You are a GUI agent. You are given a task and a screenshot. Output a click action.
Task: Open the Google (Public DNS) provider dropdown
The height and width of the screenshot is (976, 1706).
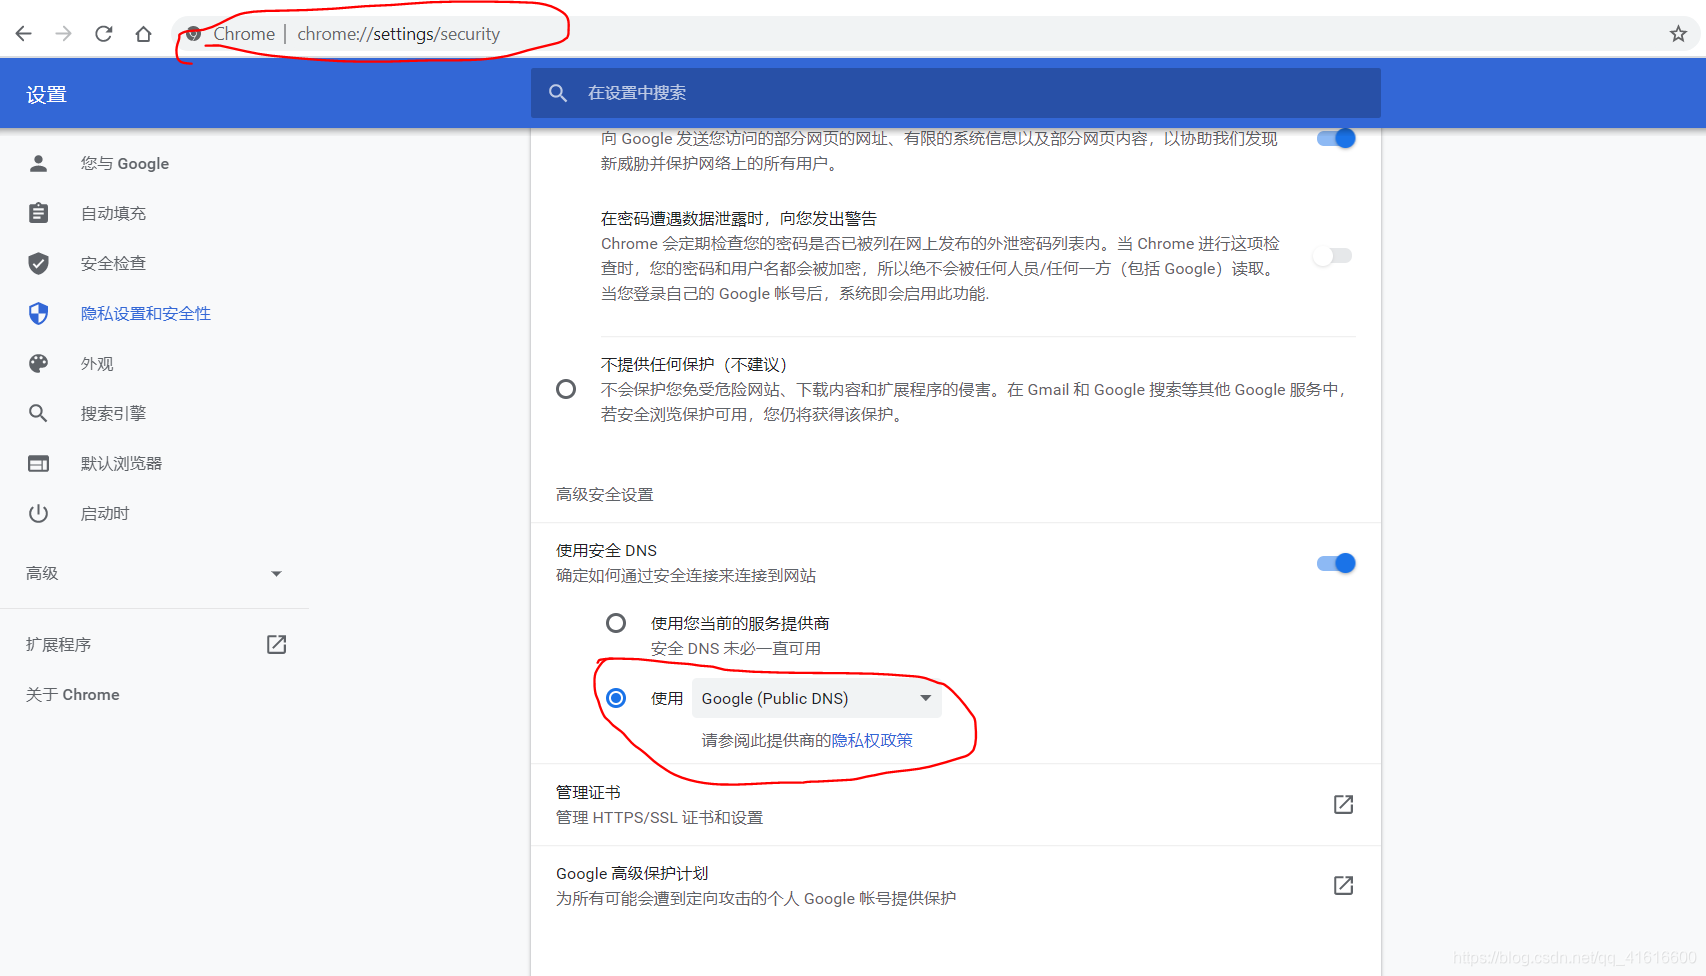coord(817,698)
